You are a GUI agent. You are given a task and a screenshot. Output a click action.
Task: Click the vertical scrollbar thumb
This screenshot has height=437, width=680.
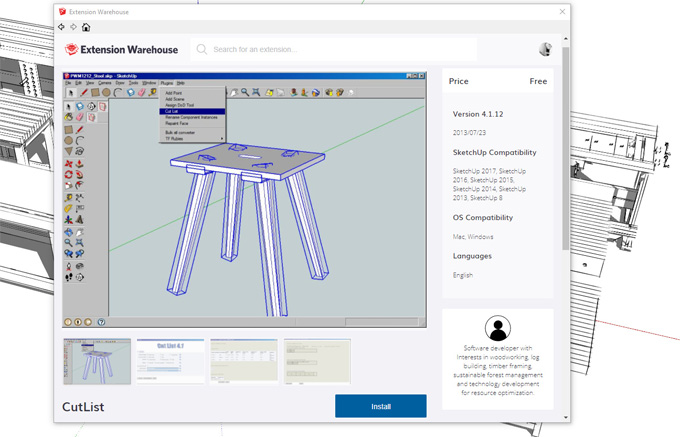(566, 149)
